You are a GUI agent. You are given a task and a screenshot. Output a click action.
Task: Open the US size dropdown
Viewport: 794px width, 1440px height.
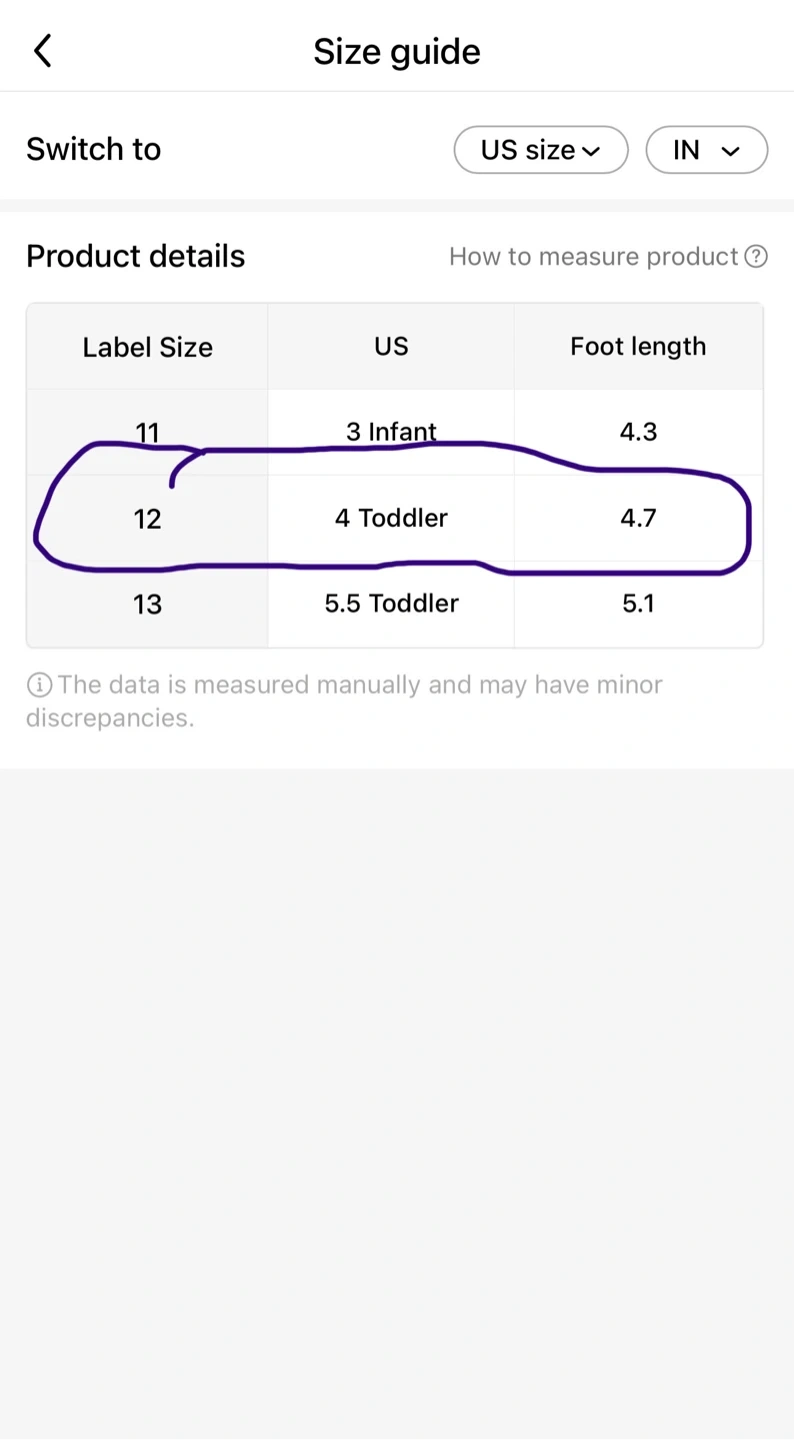tap(540, 150)
